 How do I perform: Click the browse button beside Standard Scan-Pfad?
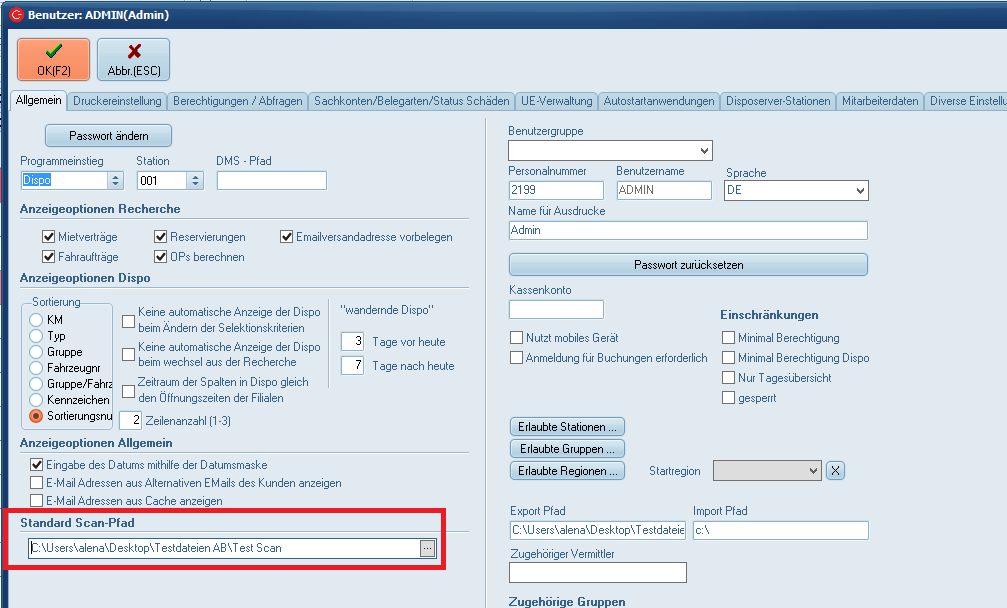click(x=428, y=548)
